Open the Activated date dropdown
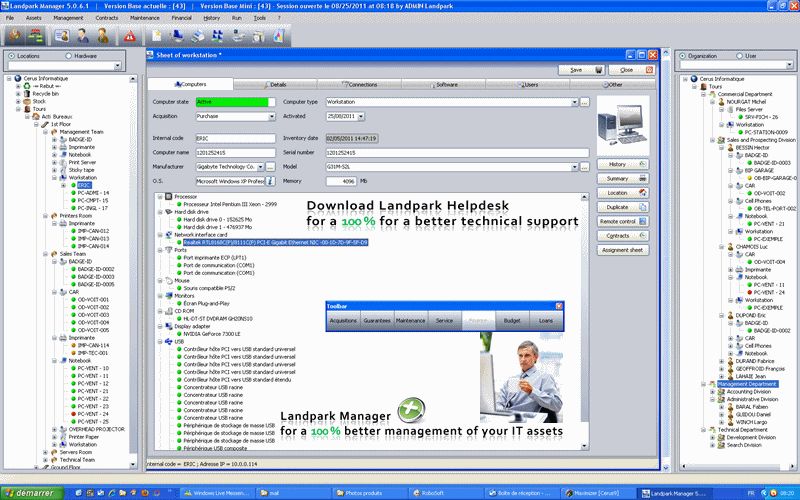Image resolution: width=800 pixels, height=500 pixels. coord(361,117)
